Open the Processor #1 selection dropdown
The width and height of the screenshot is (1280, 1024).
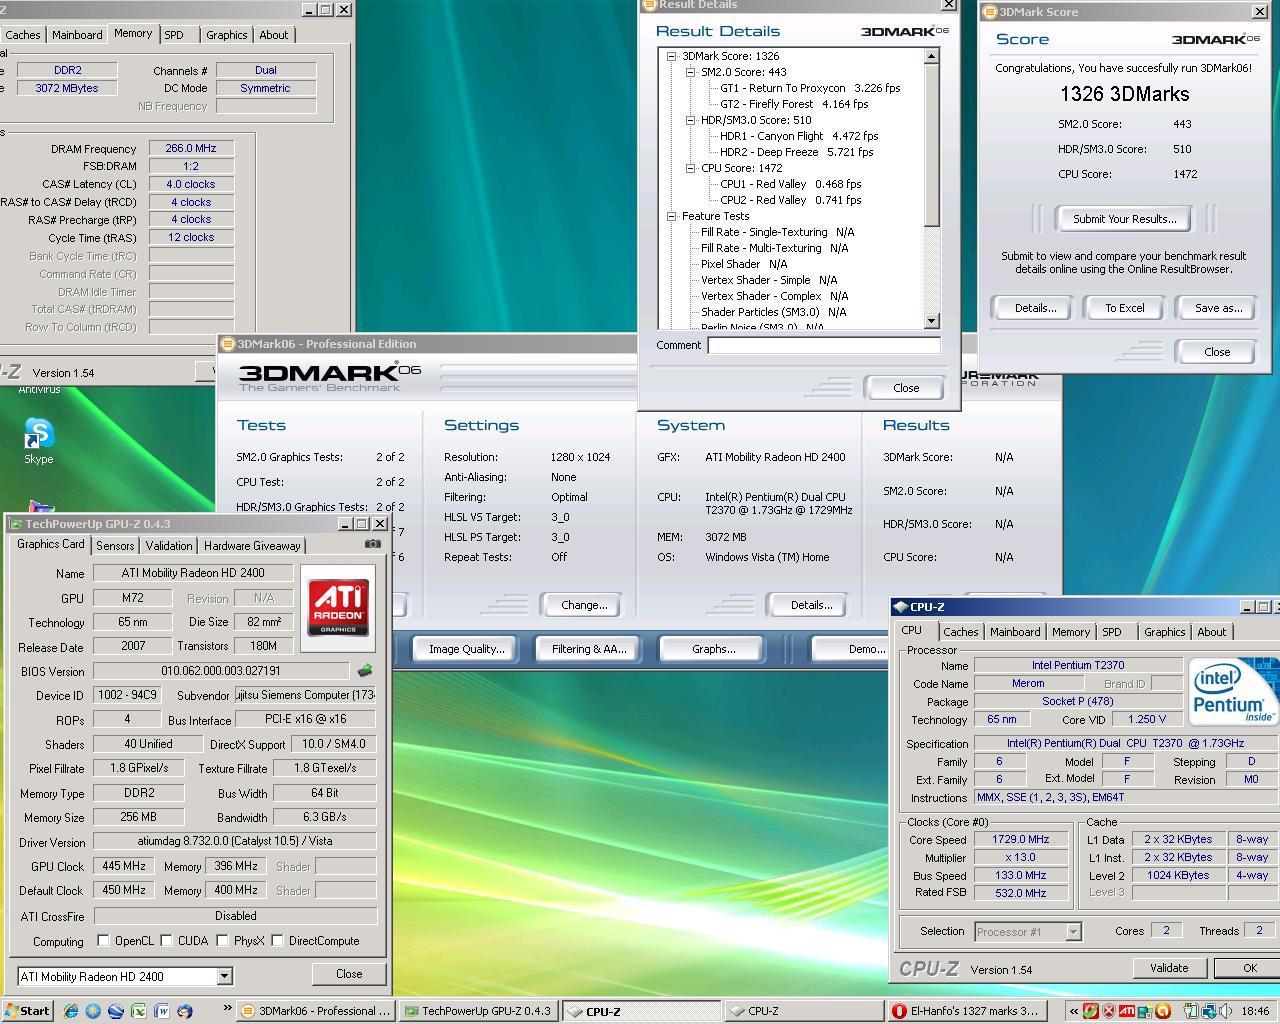tap(1073, 931)
